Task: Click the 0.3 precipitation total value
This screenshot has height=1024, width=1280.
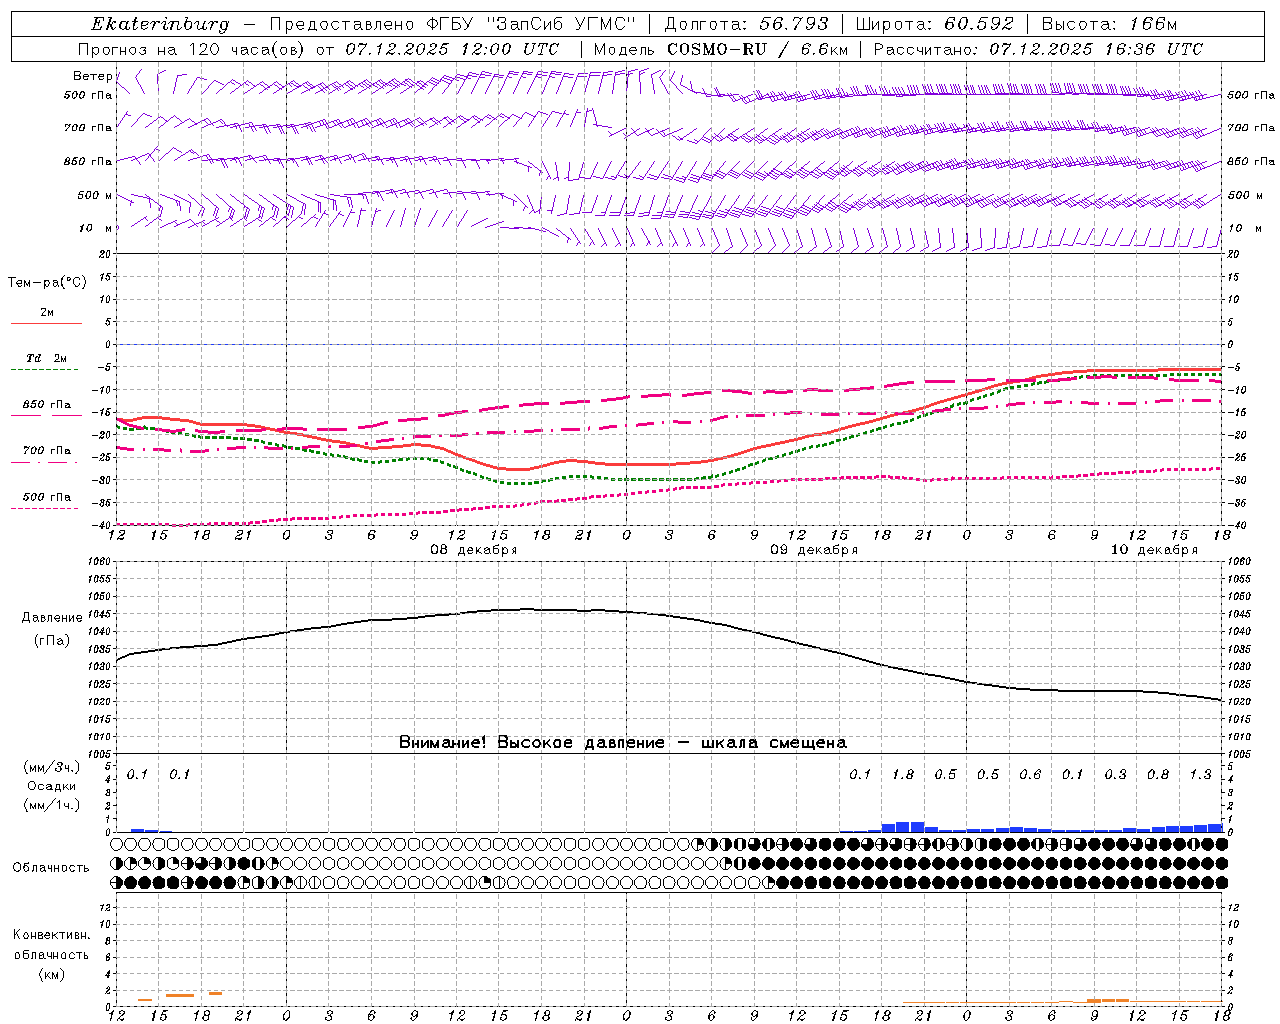Action: pos(1115,774)
